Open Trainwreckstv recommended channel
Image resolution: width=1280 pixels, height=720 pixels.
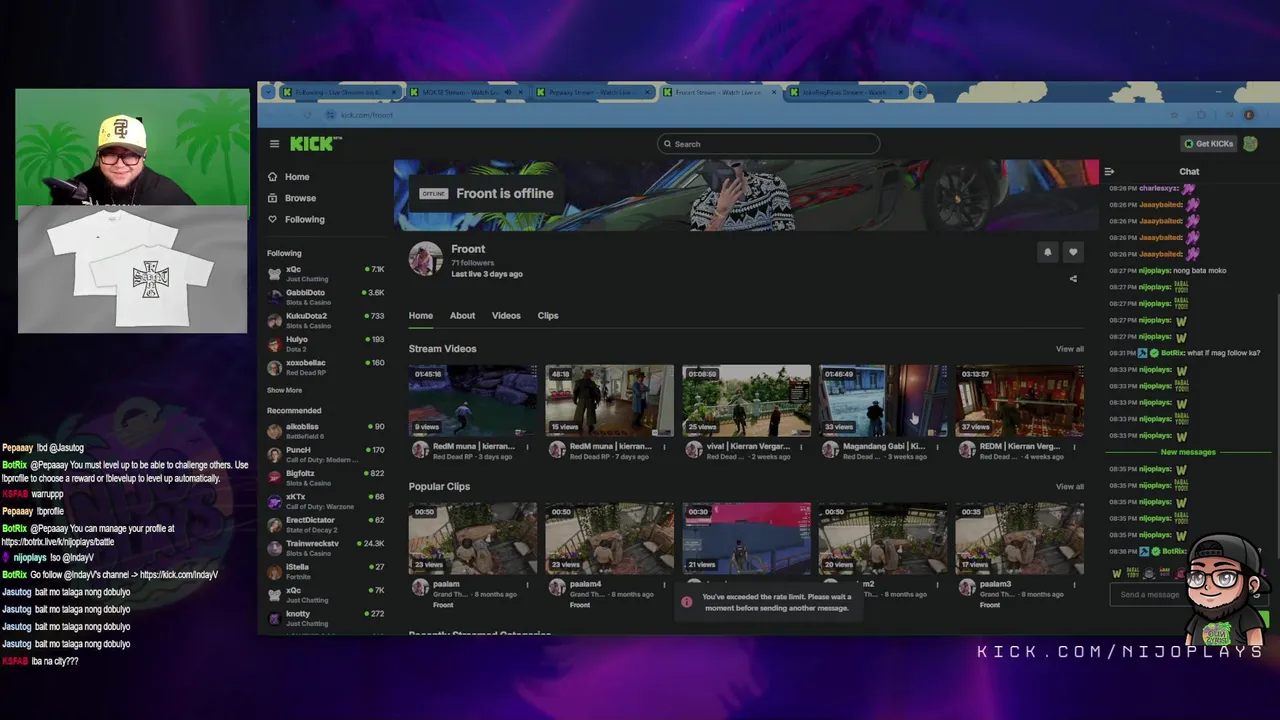coord(325,548)
